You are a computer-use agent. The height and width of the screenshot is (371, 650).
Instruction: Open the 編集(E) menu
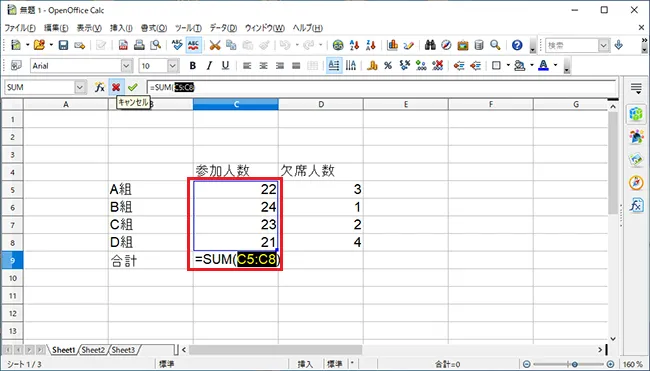click(x=56, y=28)
